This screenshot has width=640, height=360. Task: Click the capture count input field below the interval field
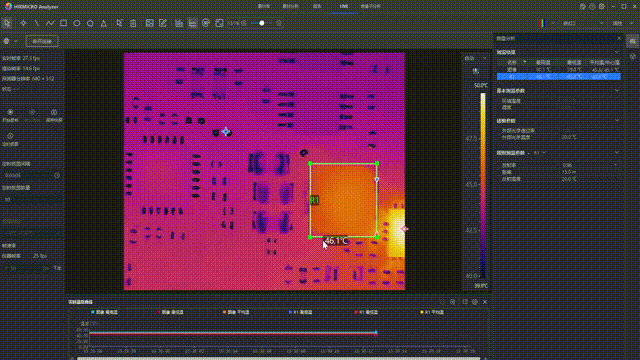coord(31,200)
